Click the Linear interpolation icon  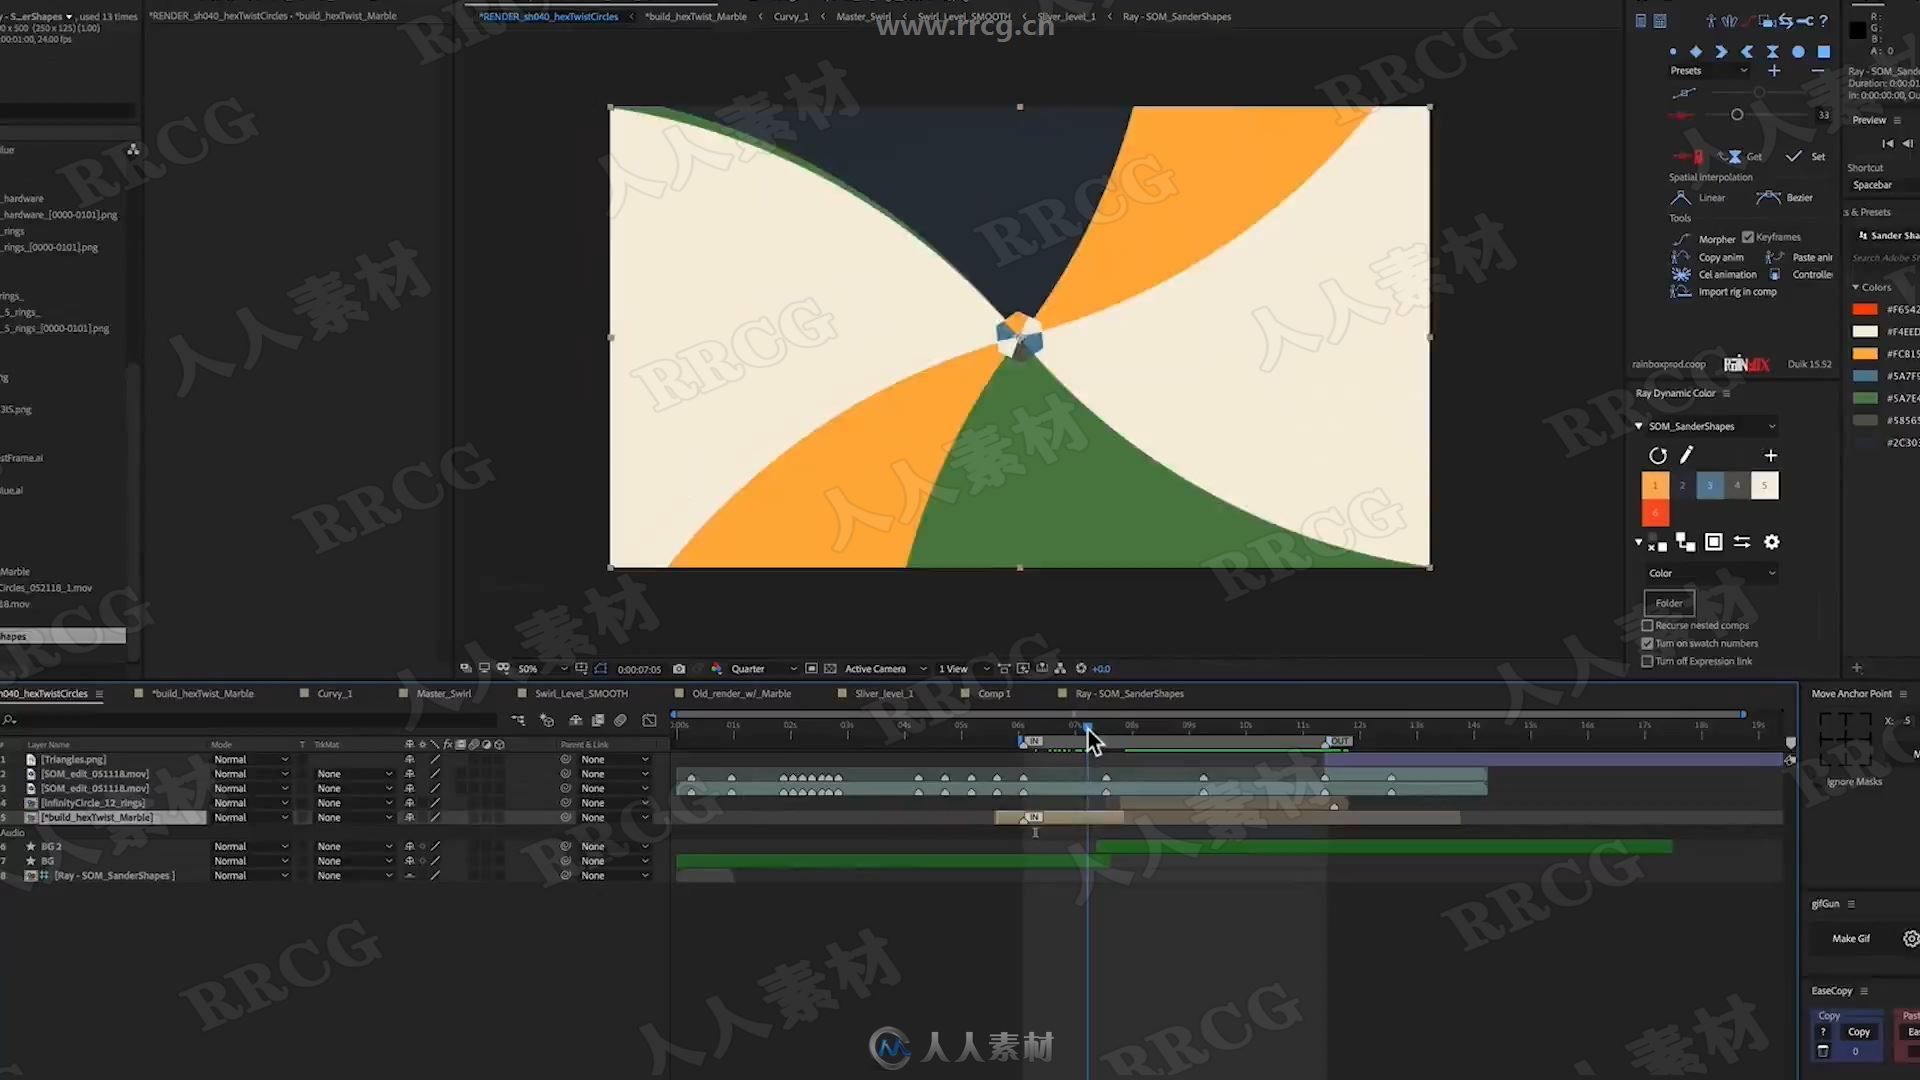(1680, 196)
